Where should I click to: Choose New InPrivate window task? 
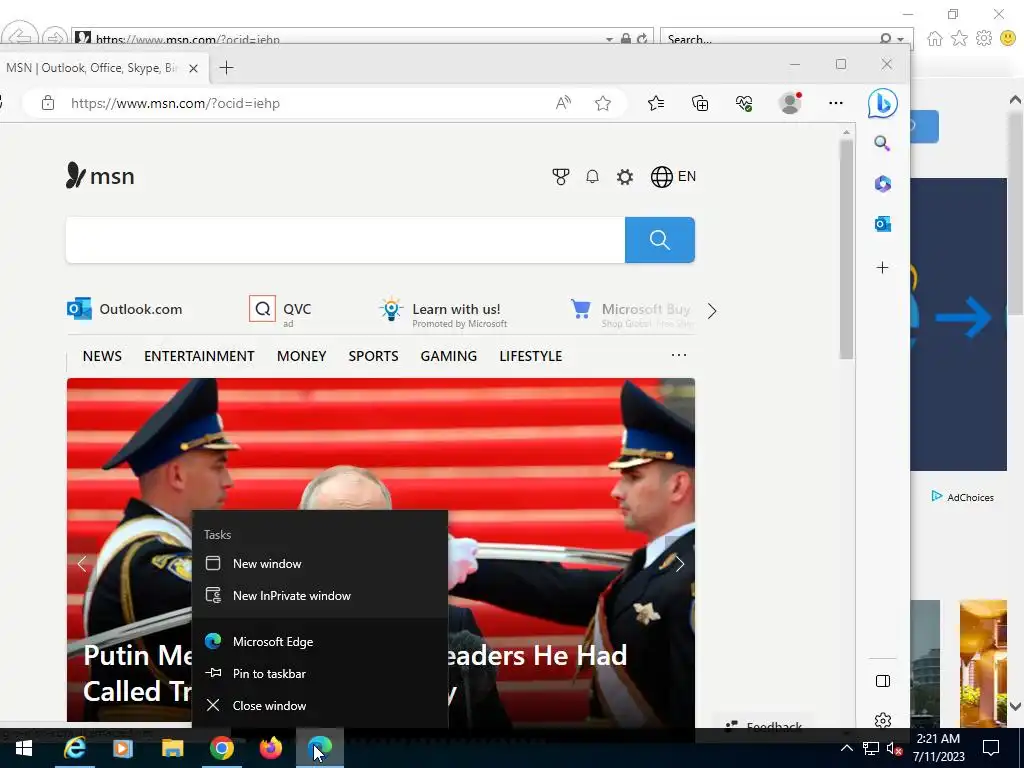(320, 596)
